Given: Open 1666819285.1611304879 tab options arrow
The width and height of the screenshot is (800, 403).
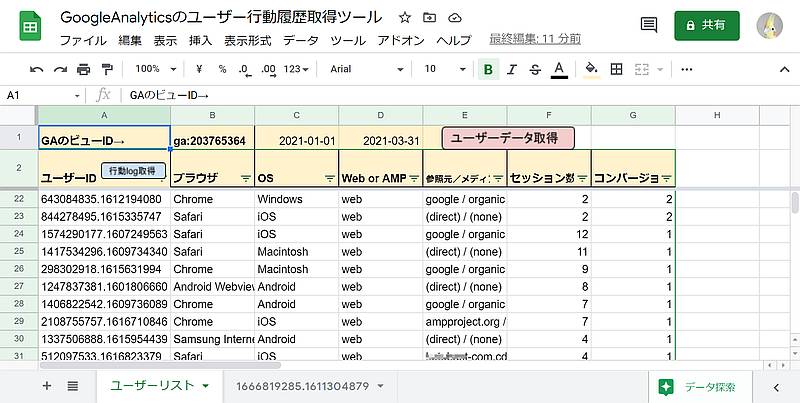Looking at the screenshot, I should pyautogui.click(x=381, y=386).
